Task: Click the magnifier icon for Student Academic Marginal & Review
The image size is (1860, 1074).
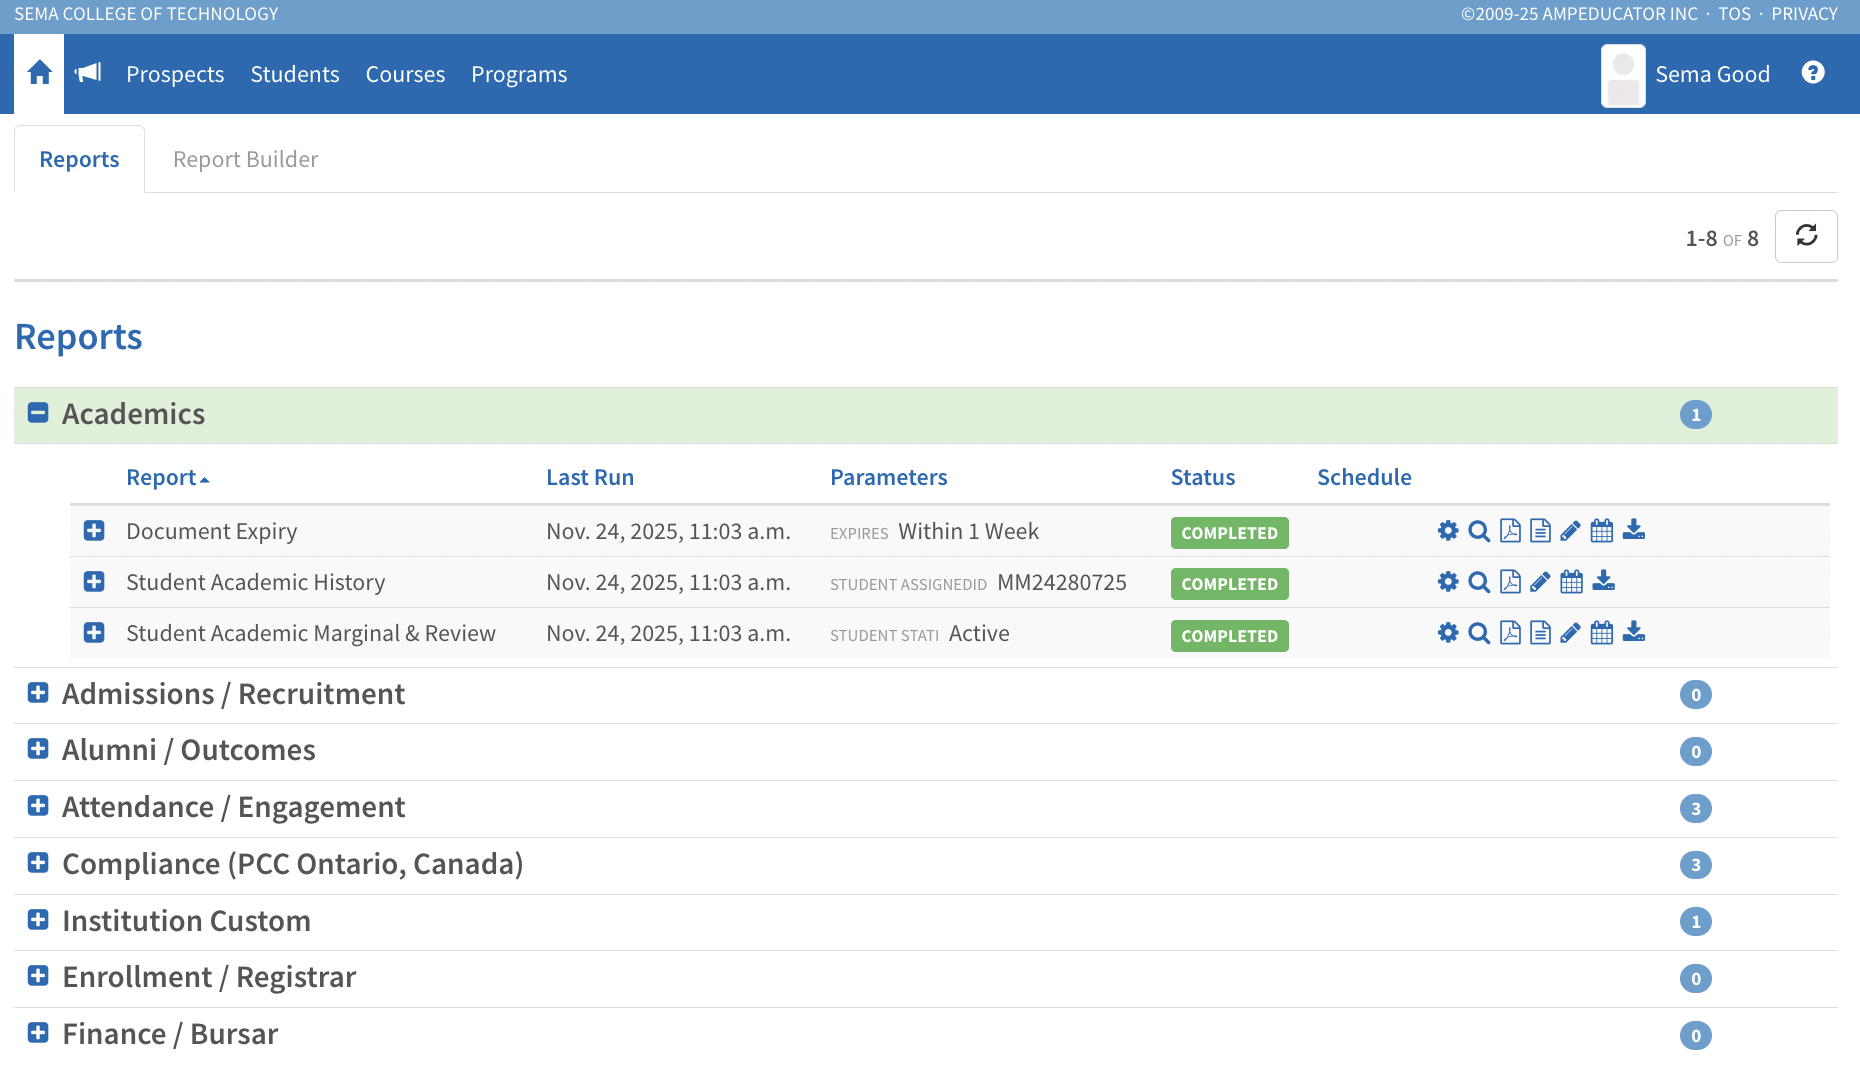Action: point(1479,633)
